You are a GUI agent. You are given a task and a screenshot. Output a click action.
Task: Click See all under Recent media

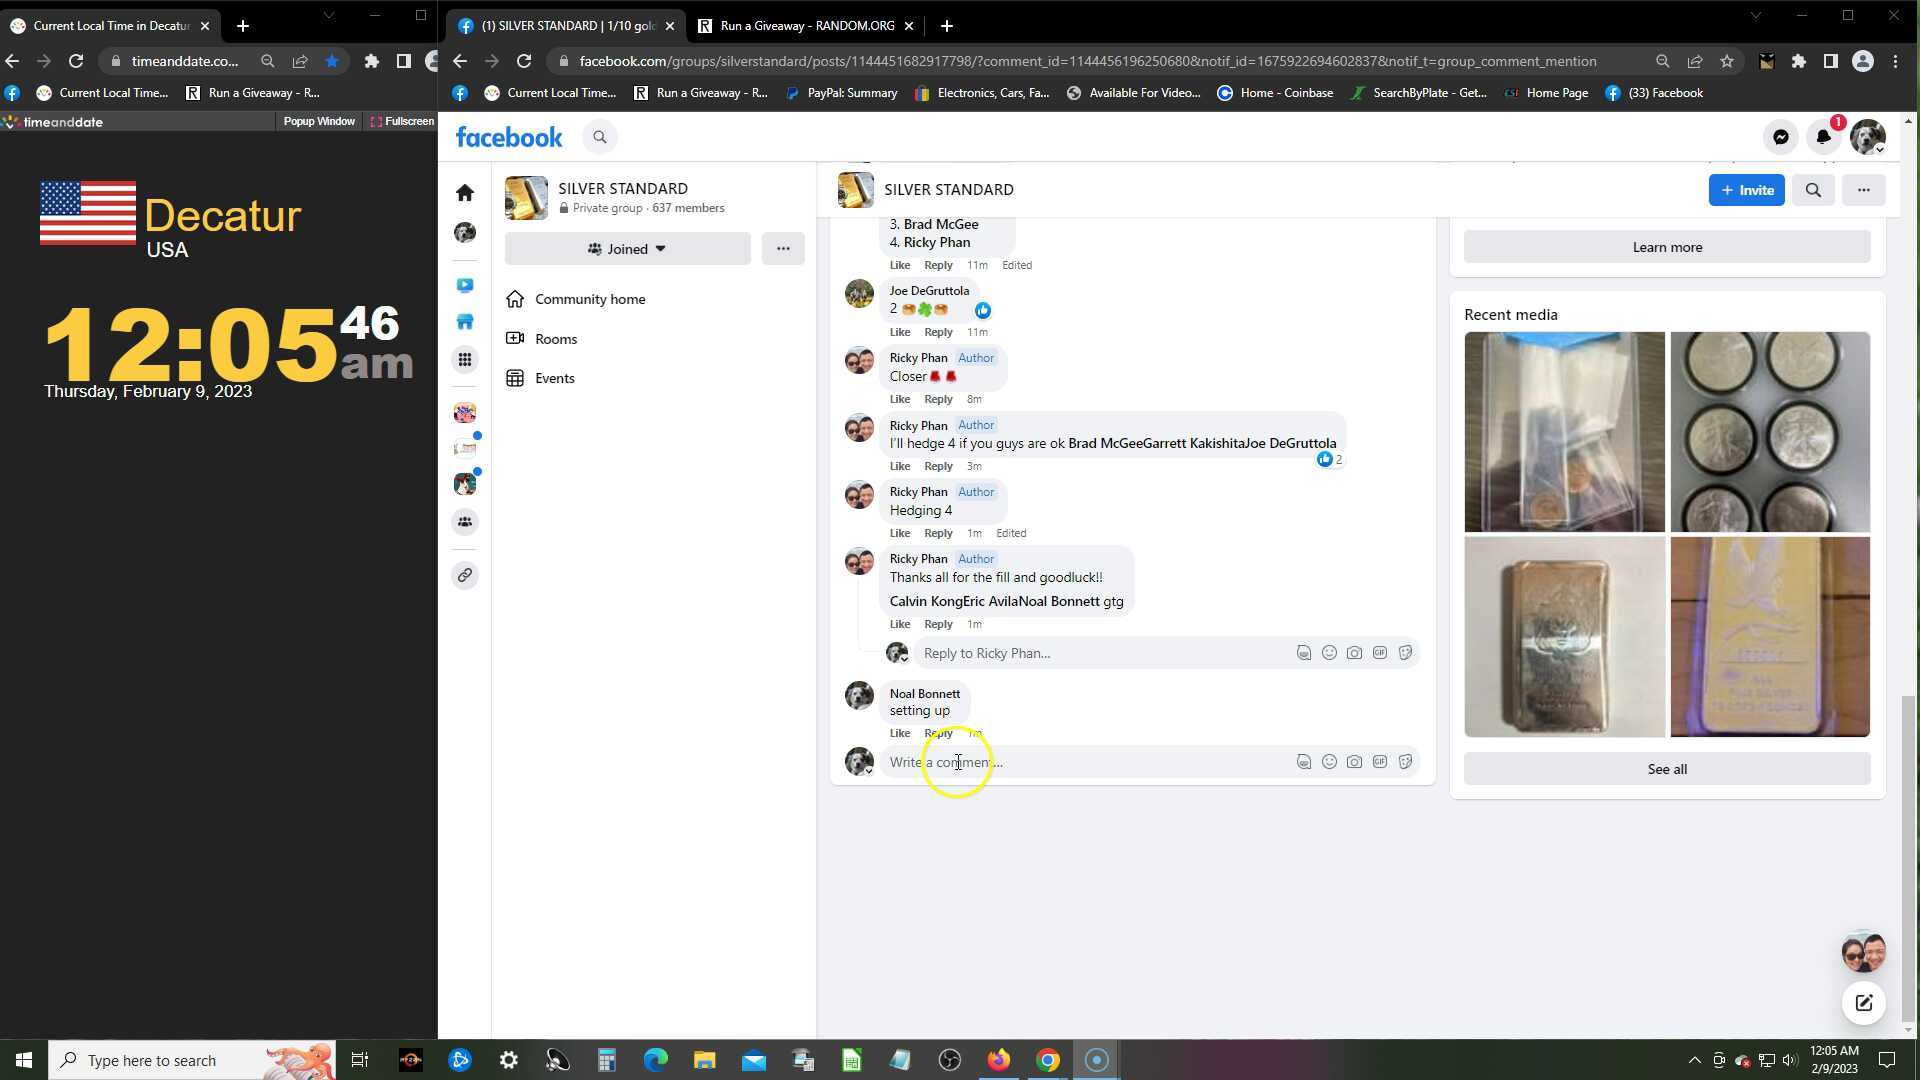pyautogui.click(x=1666, y=769)
